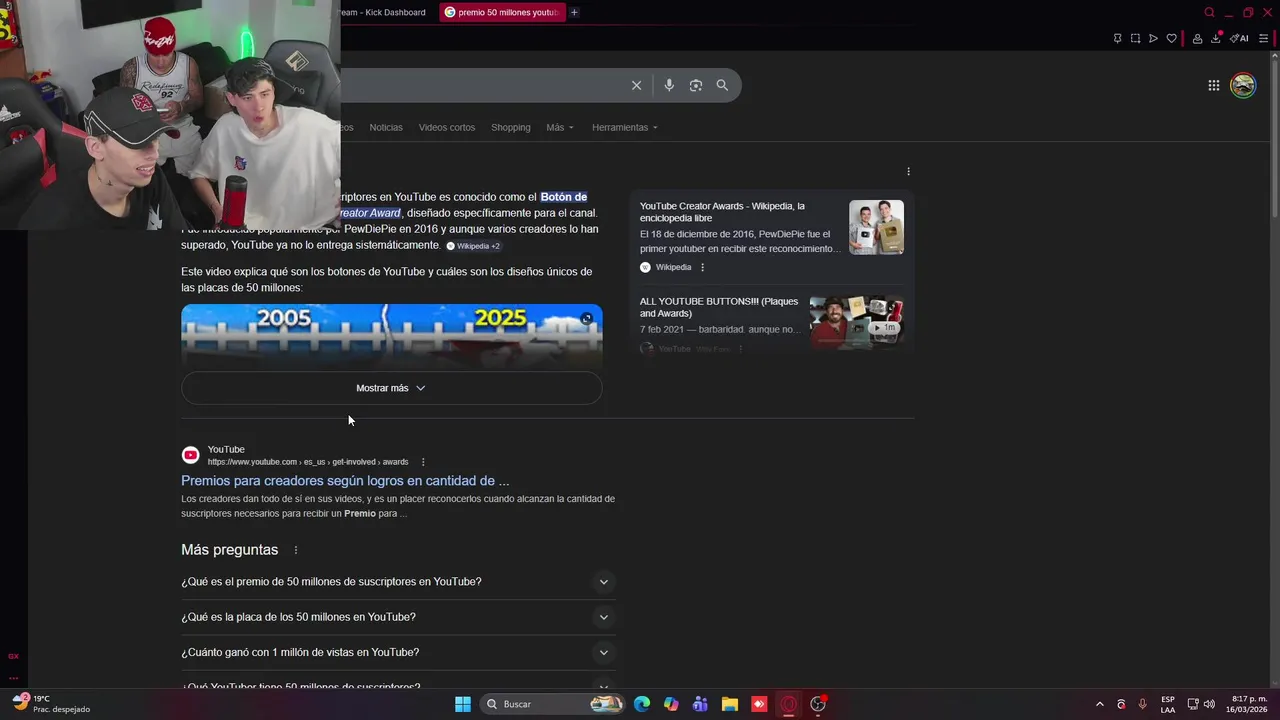
Task: Open the downloads icon in toolbar
Action: pos(1216,38)
